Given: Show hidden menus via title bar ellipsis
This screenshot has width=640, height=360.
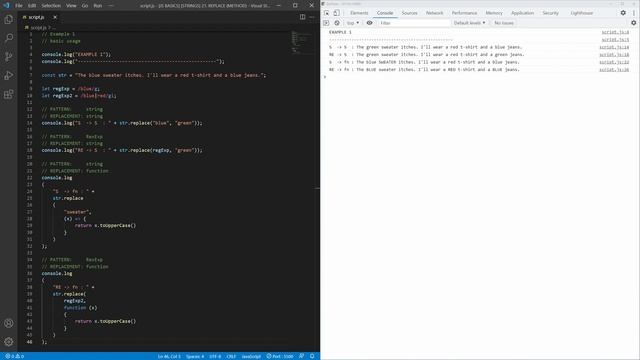Looking at the screenshot, I should [x=111, y=6].
